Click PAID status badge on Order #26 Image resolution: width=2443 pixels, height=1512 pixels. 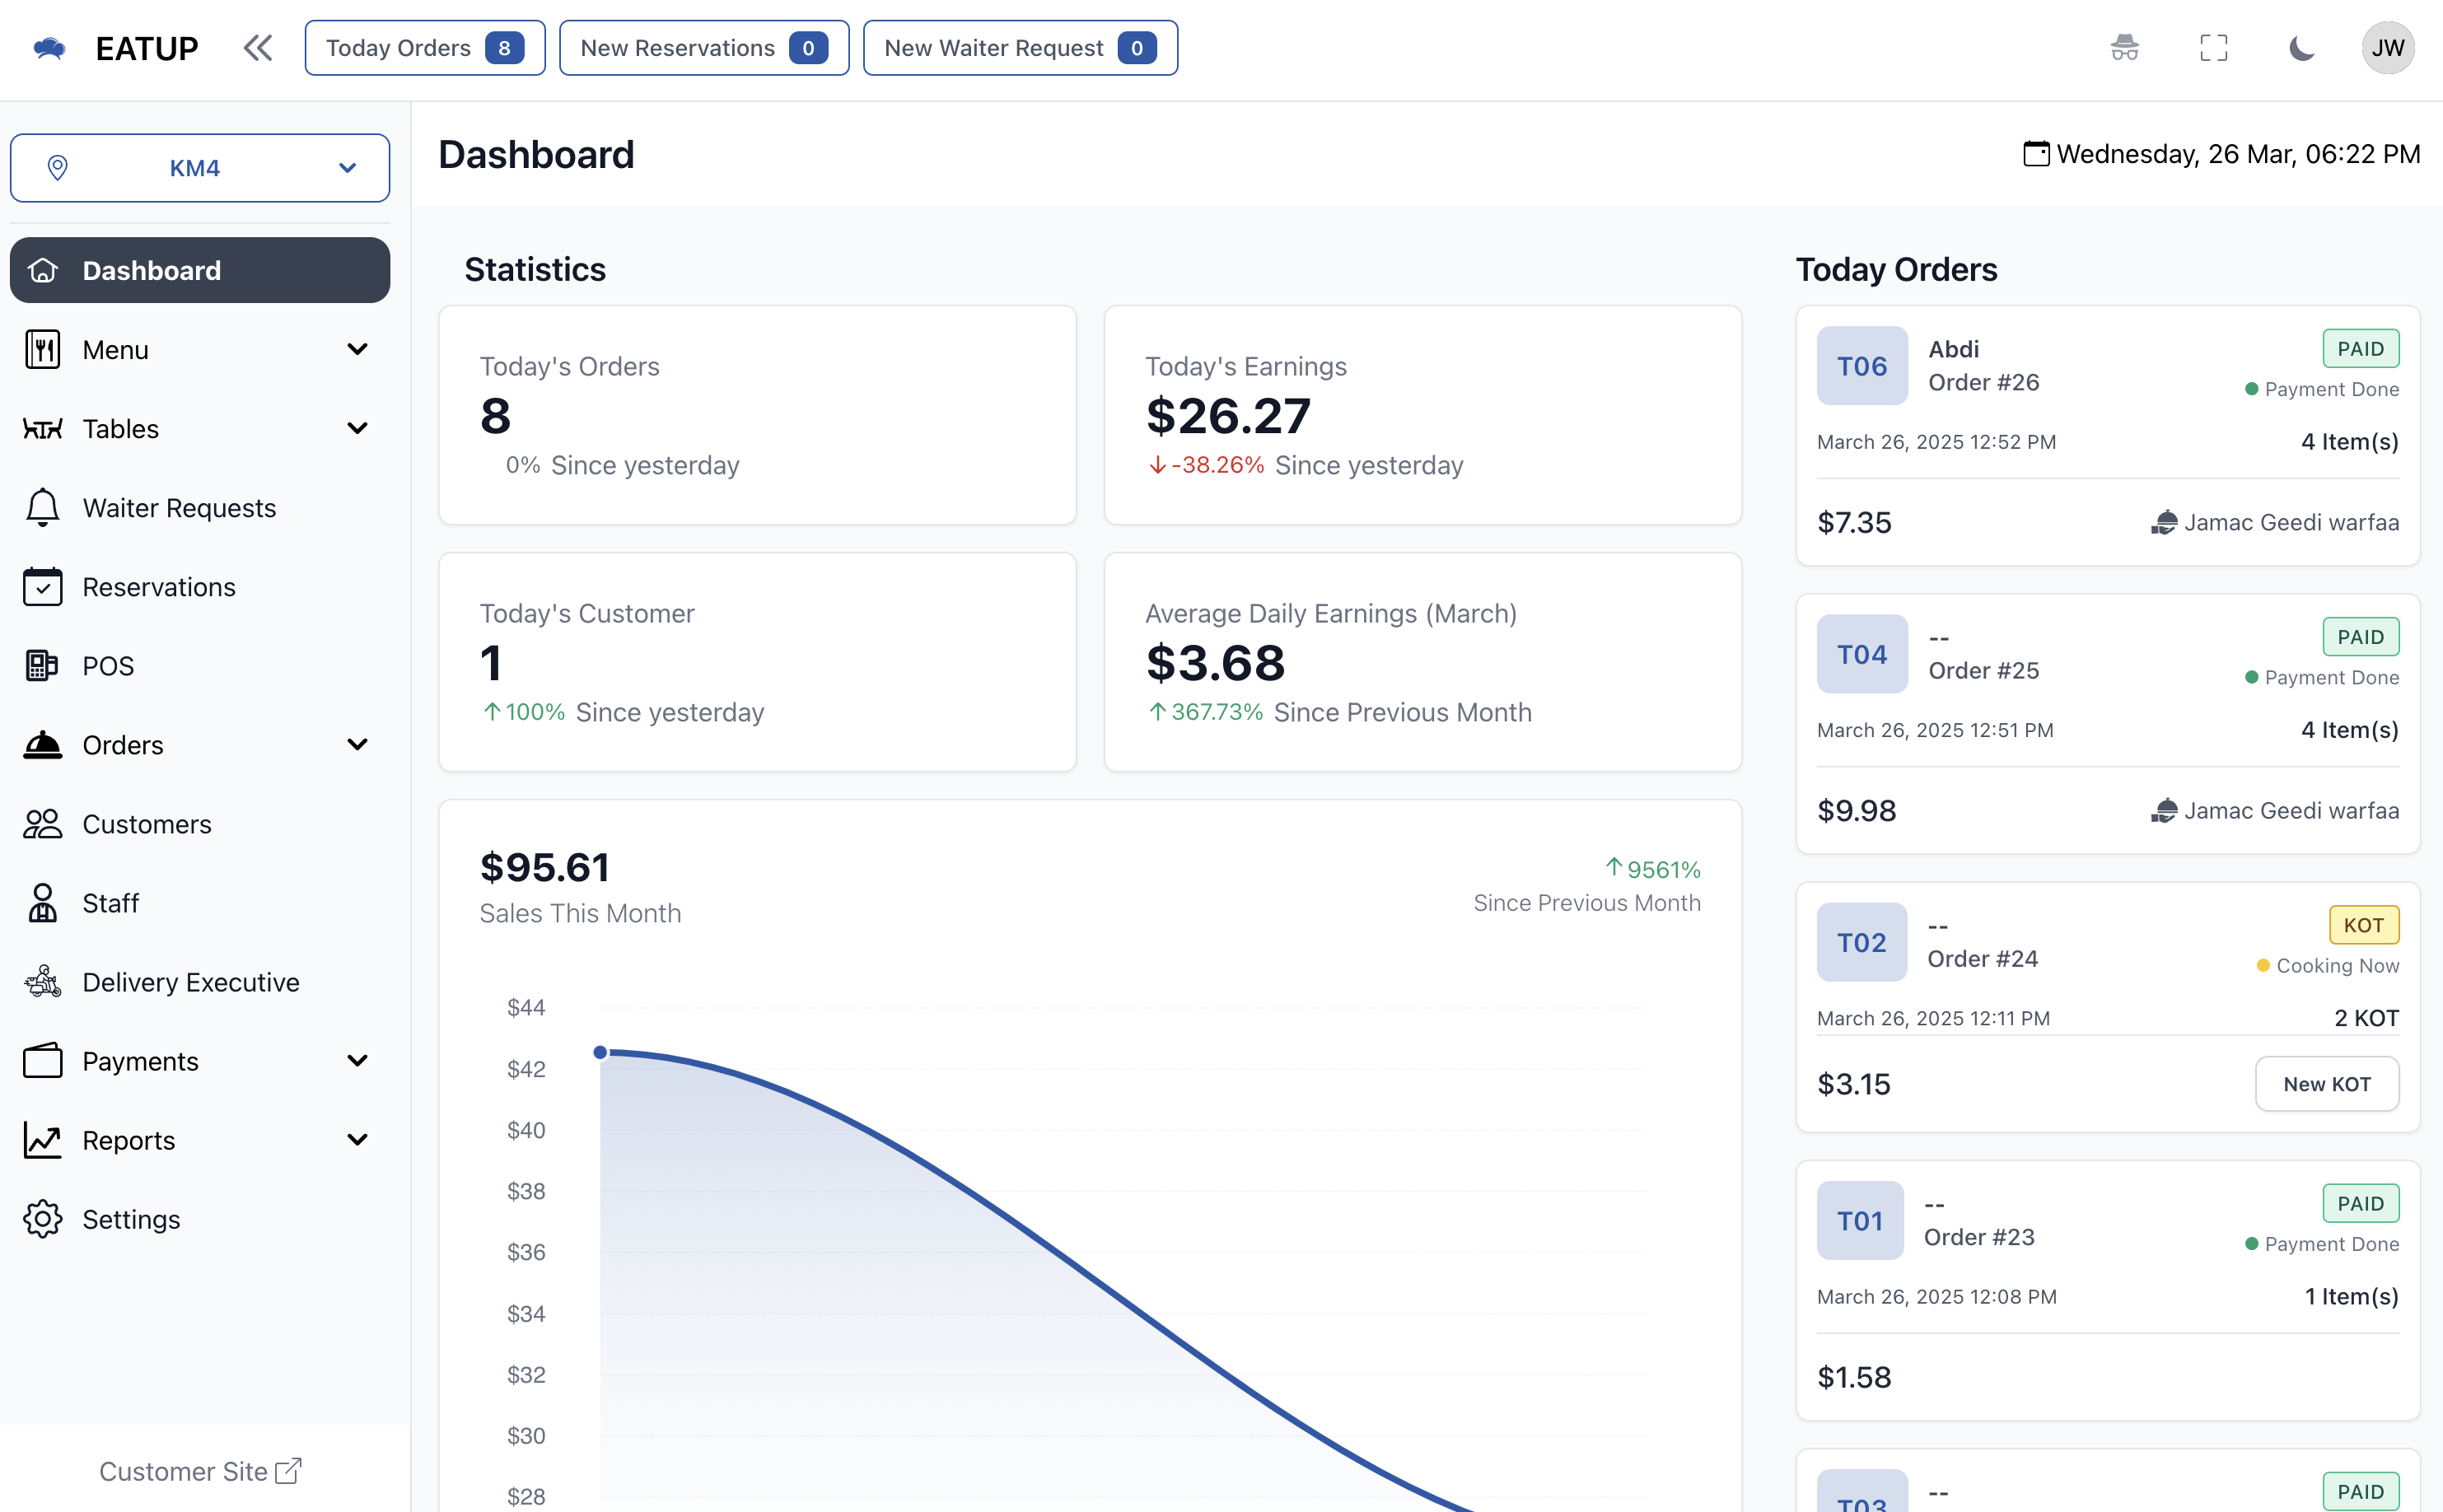[x=2360, y=349]
